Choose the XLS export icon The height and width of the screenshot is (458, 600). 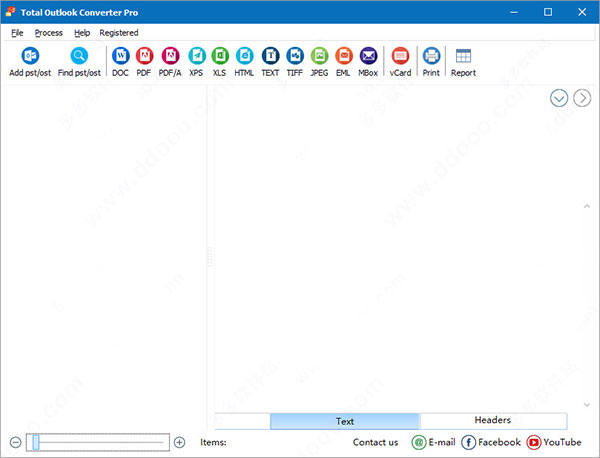pyautogui.click(x=220, y=56)
